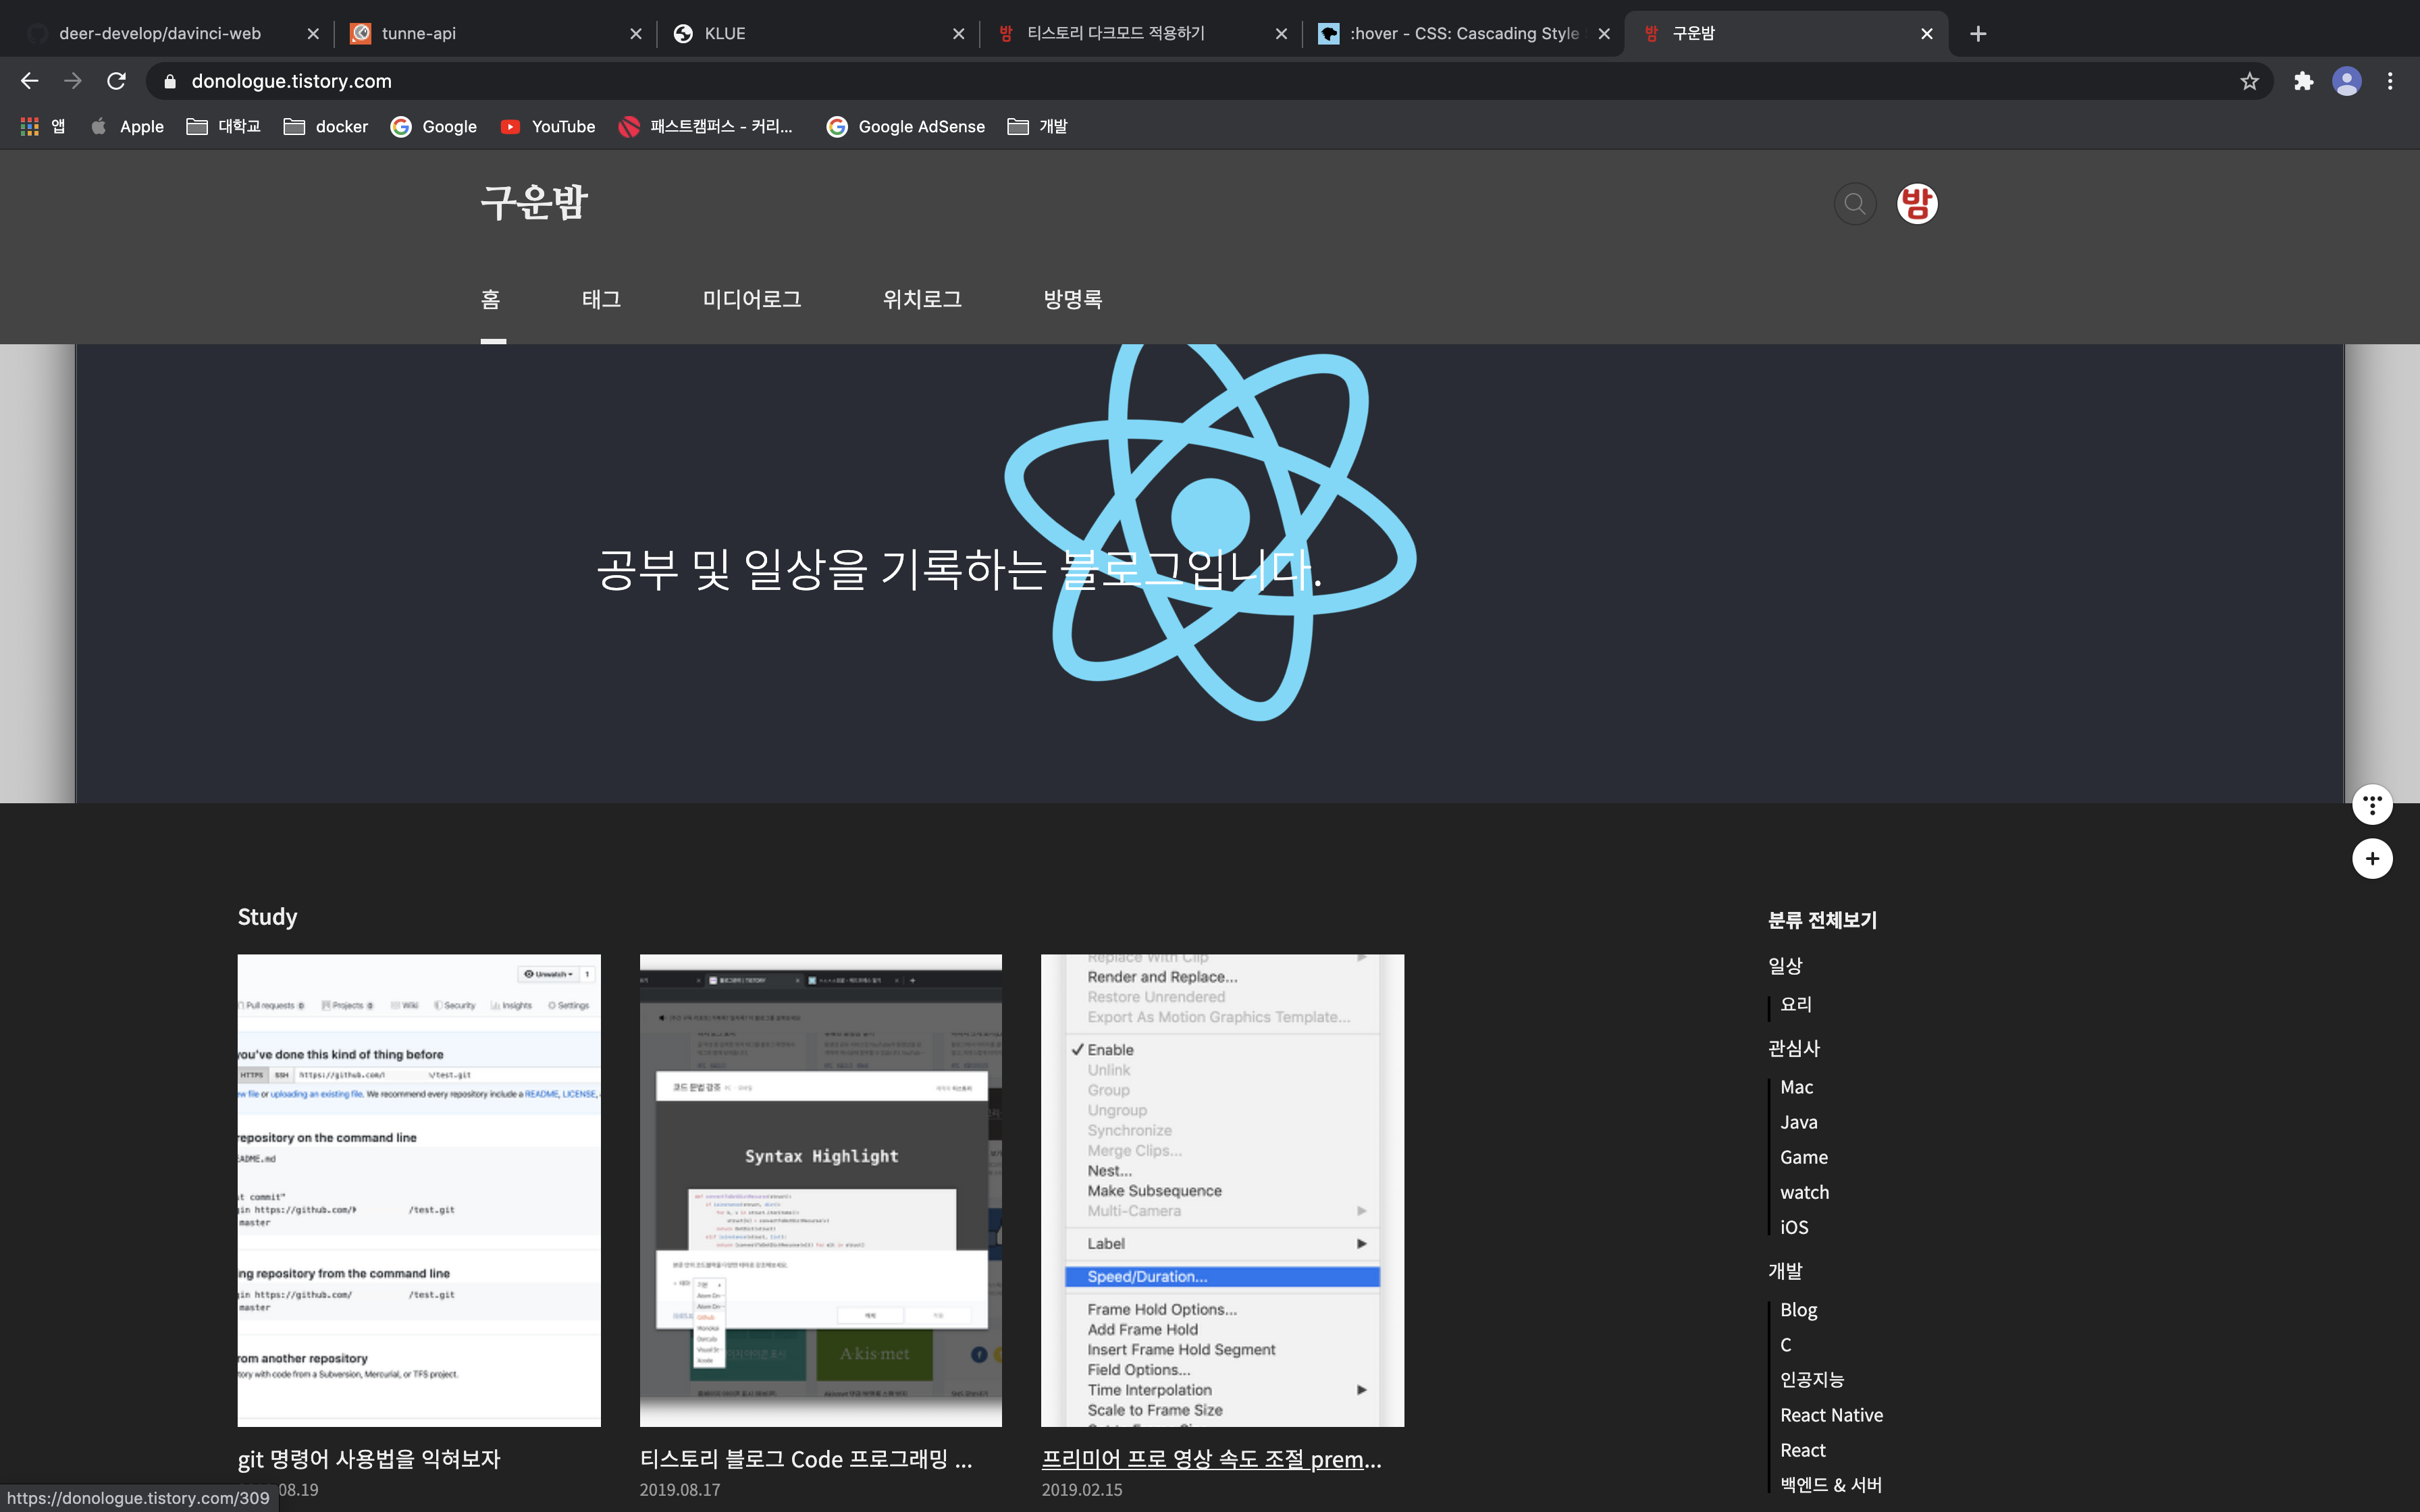Open the Game subcategory

1804,1157
